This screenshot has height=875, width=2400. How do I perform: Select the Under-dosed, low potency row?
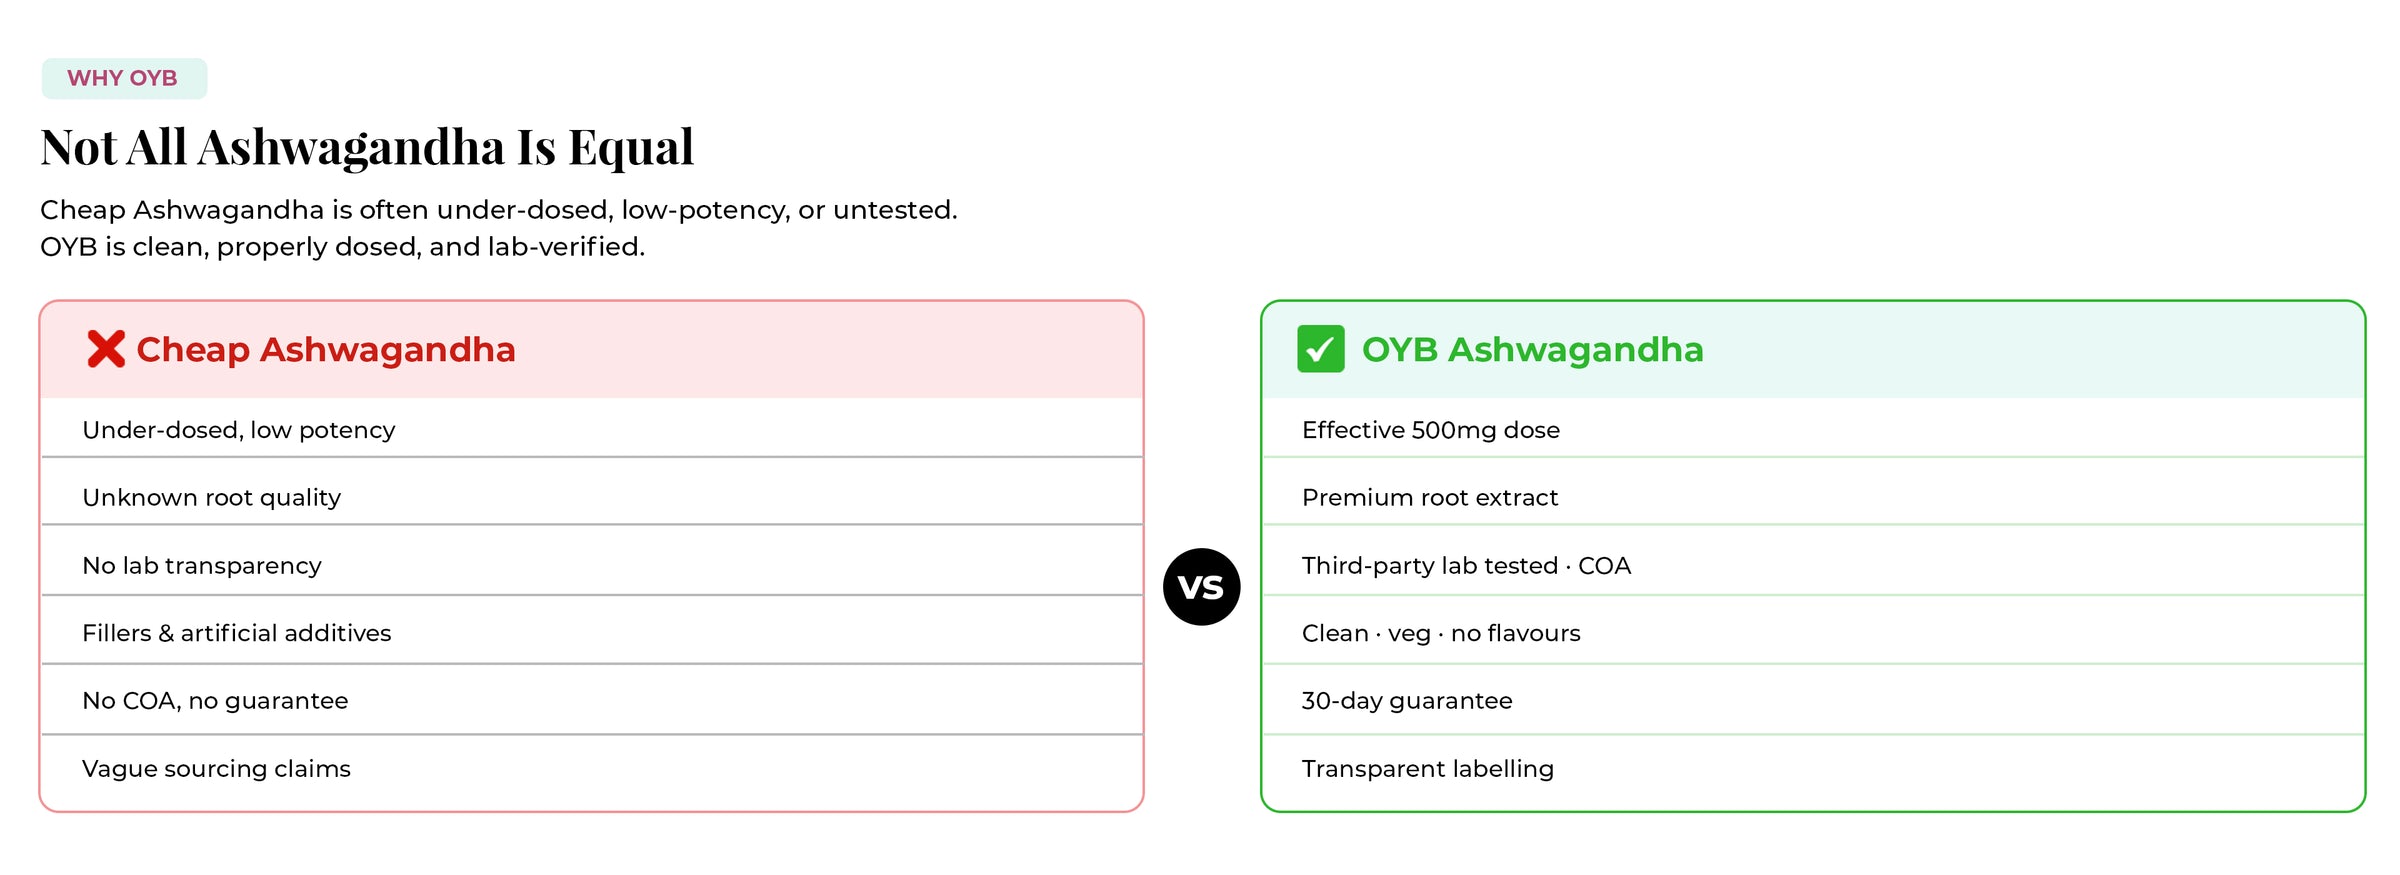[x=591, y=429]
